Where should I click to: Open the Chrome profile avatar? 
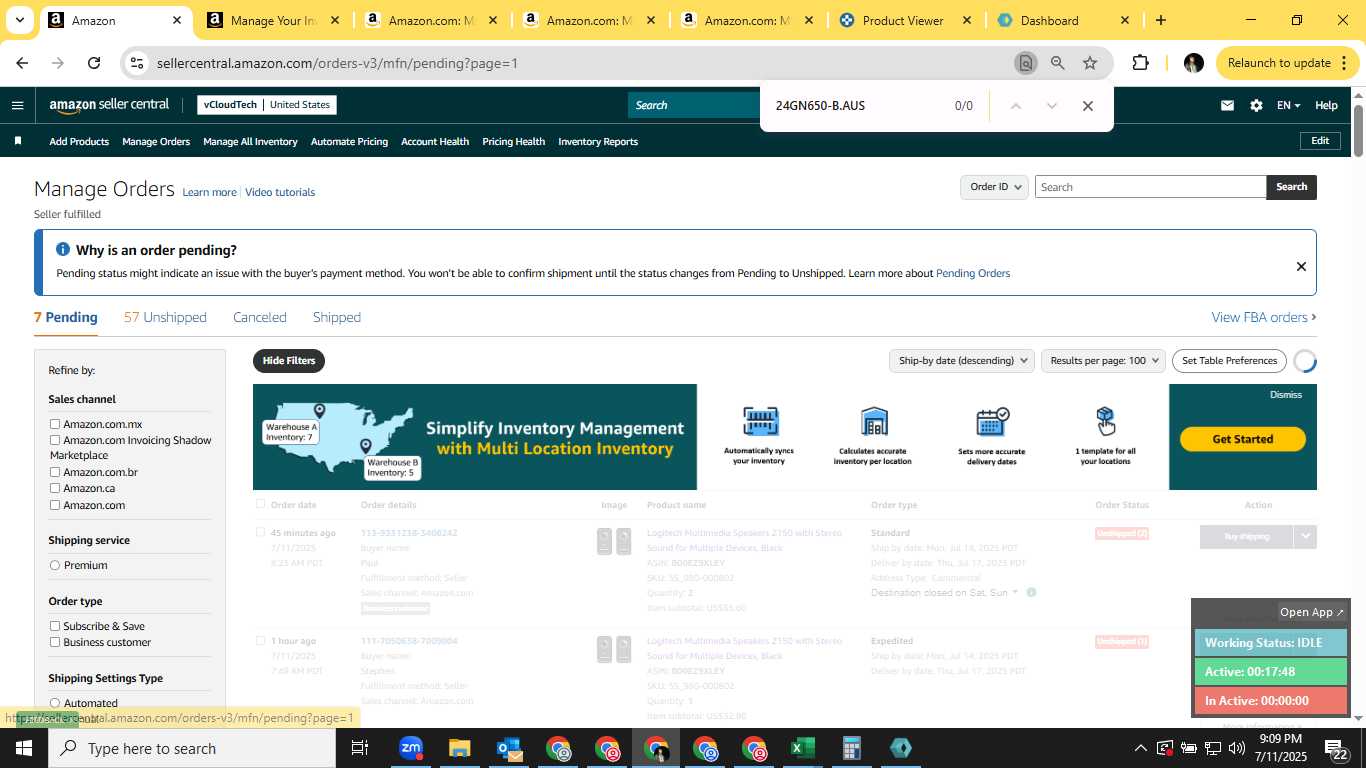click(1193, 63)
